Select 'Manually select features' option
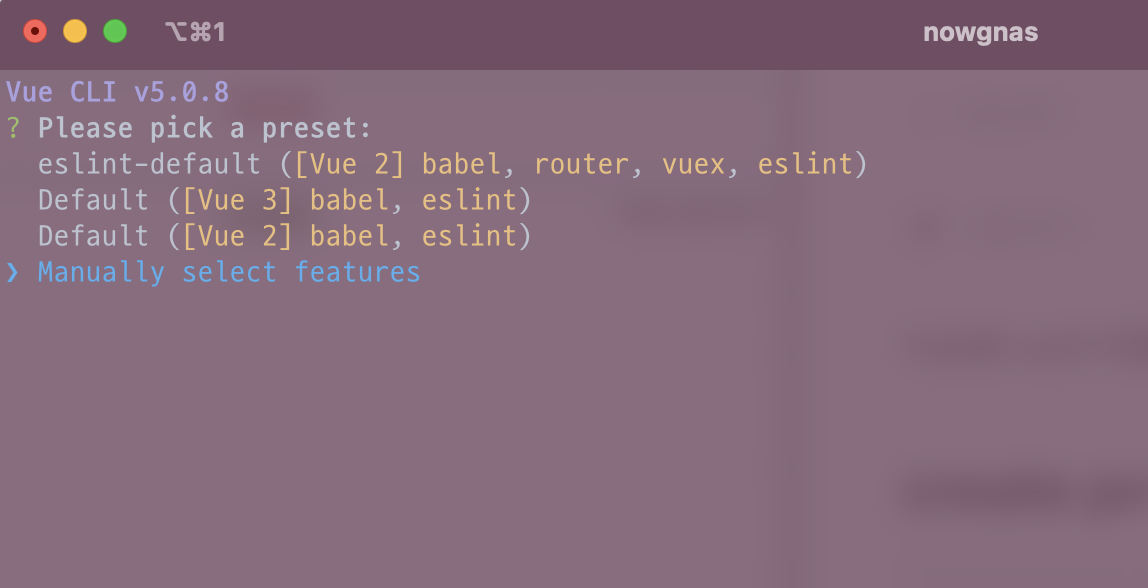The width and height of the screenshot is (1148, 588). [229, 272]
